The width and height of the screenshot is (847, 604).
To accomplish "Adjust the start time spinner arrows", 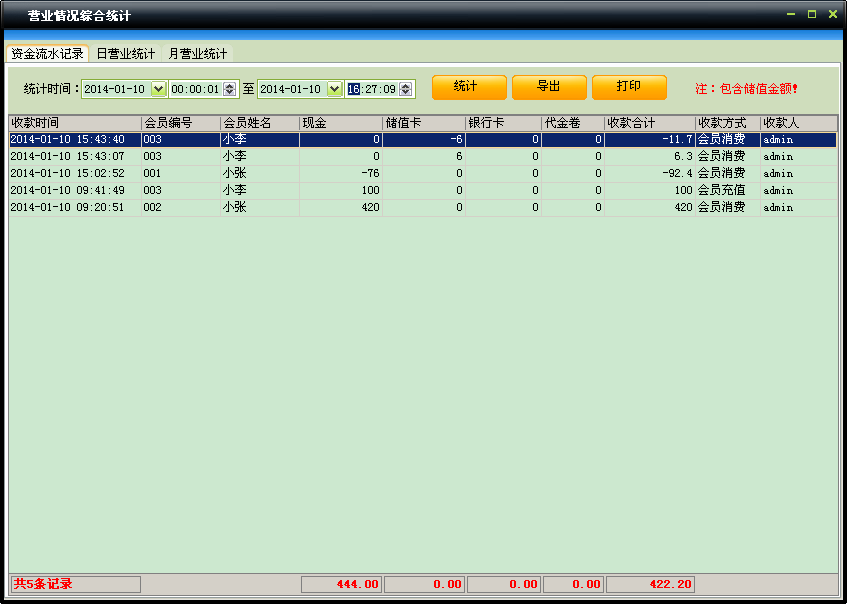I will pyautogui.click(x=230, y=89).
